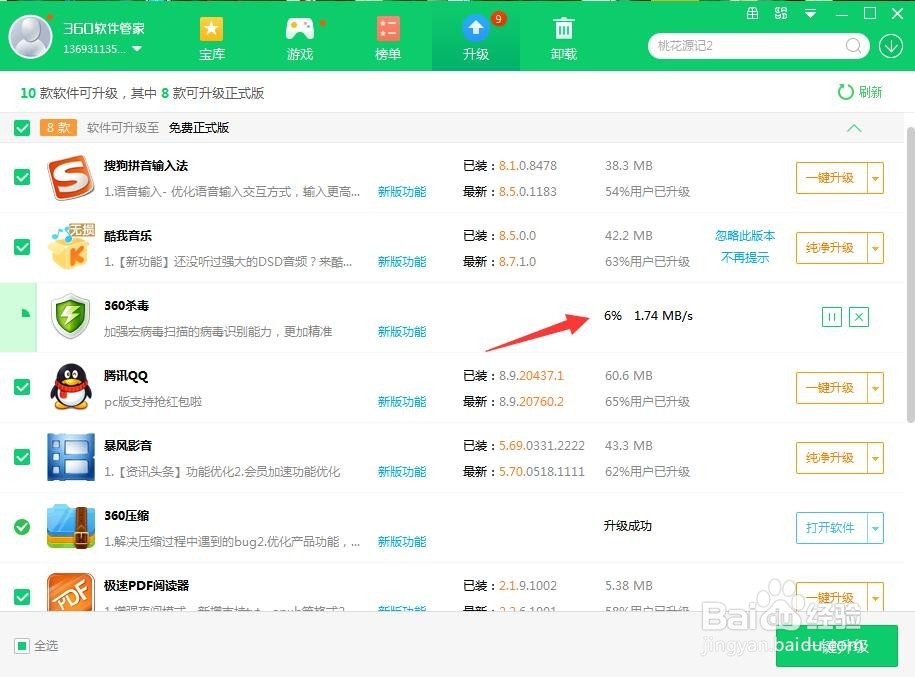Click 打开软件 for 360压缩
Screen dimensions: 915x677
tap(832, 528)
